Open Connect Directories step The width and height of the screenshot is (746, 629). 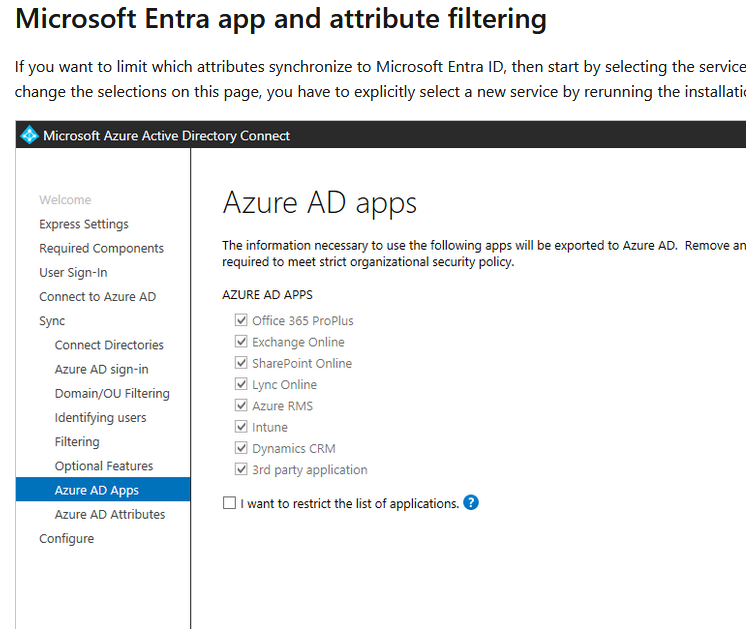pos(109,345)
